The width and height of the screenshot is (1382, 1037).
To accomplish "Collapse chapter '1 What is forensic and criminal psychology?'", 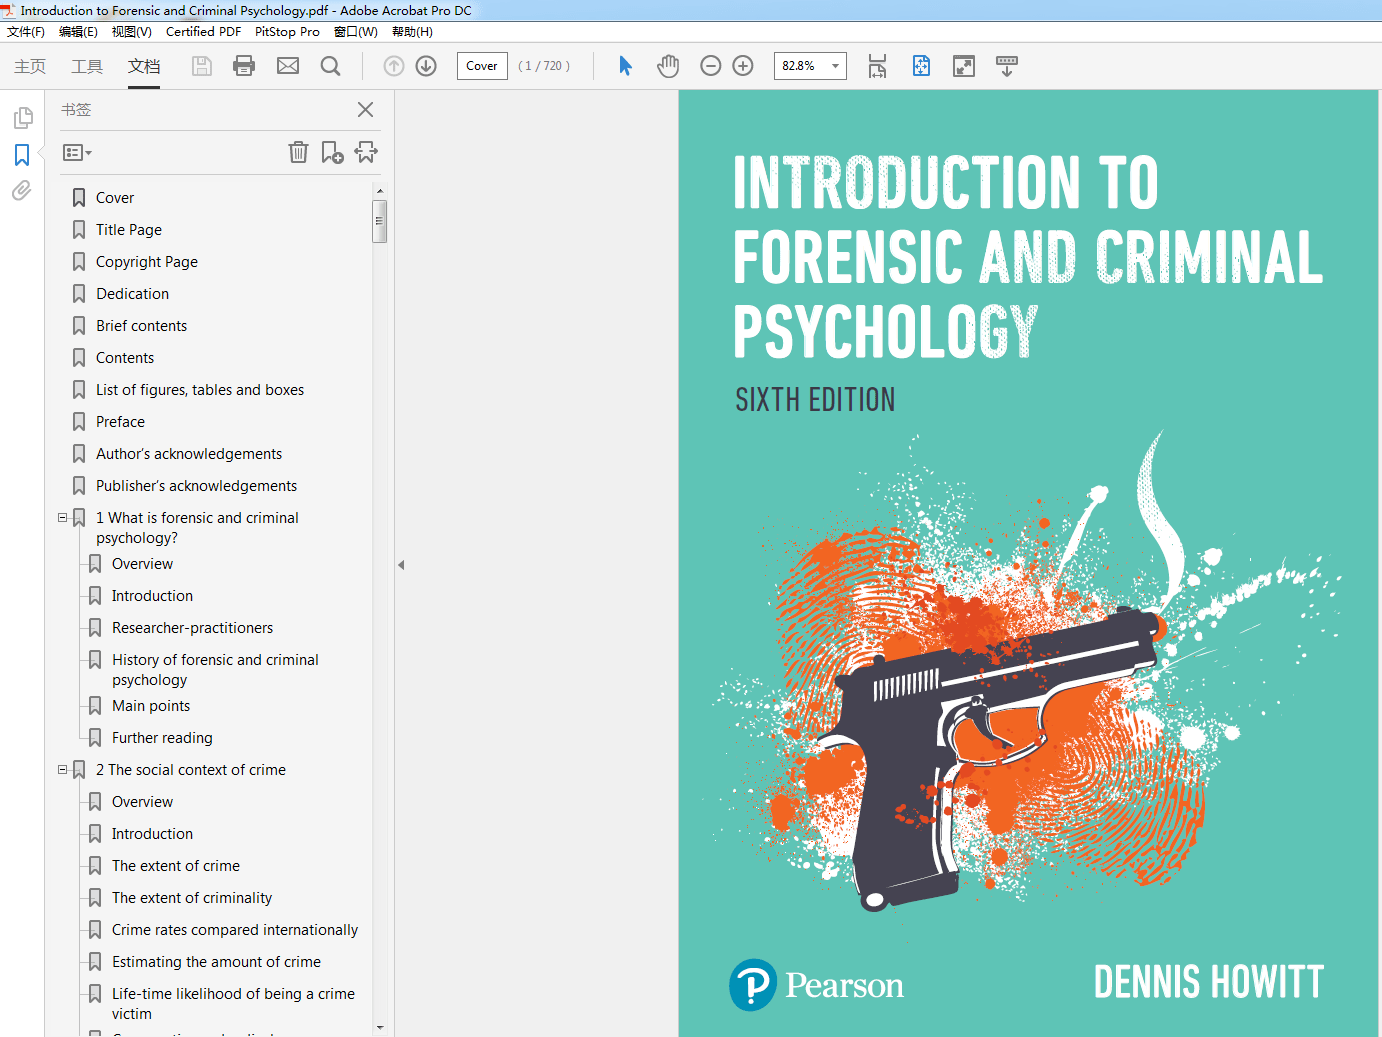I will pos(62,517).
